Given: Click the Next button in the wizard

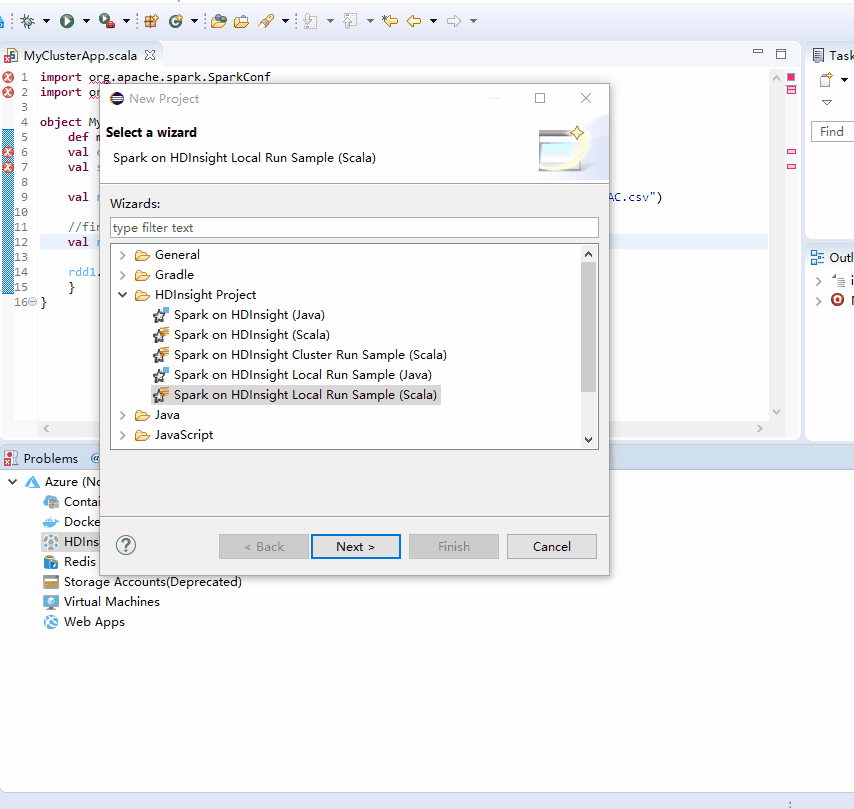Looking at the screenshot, I should (355, 546).
